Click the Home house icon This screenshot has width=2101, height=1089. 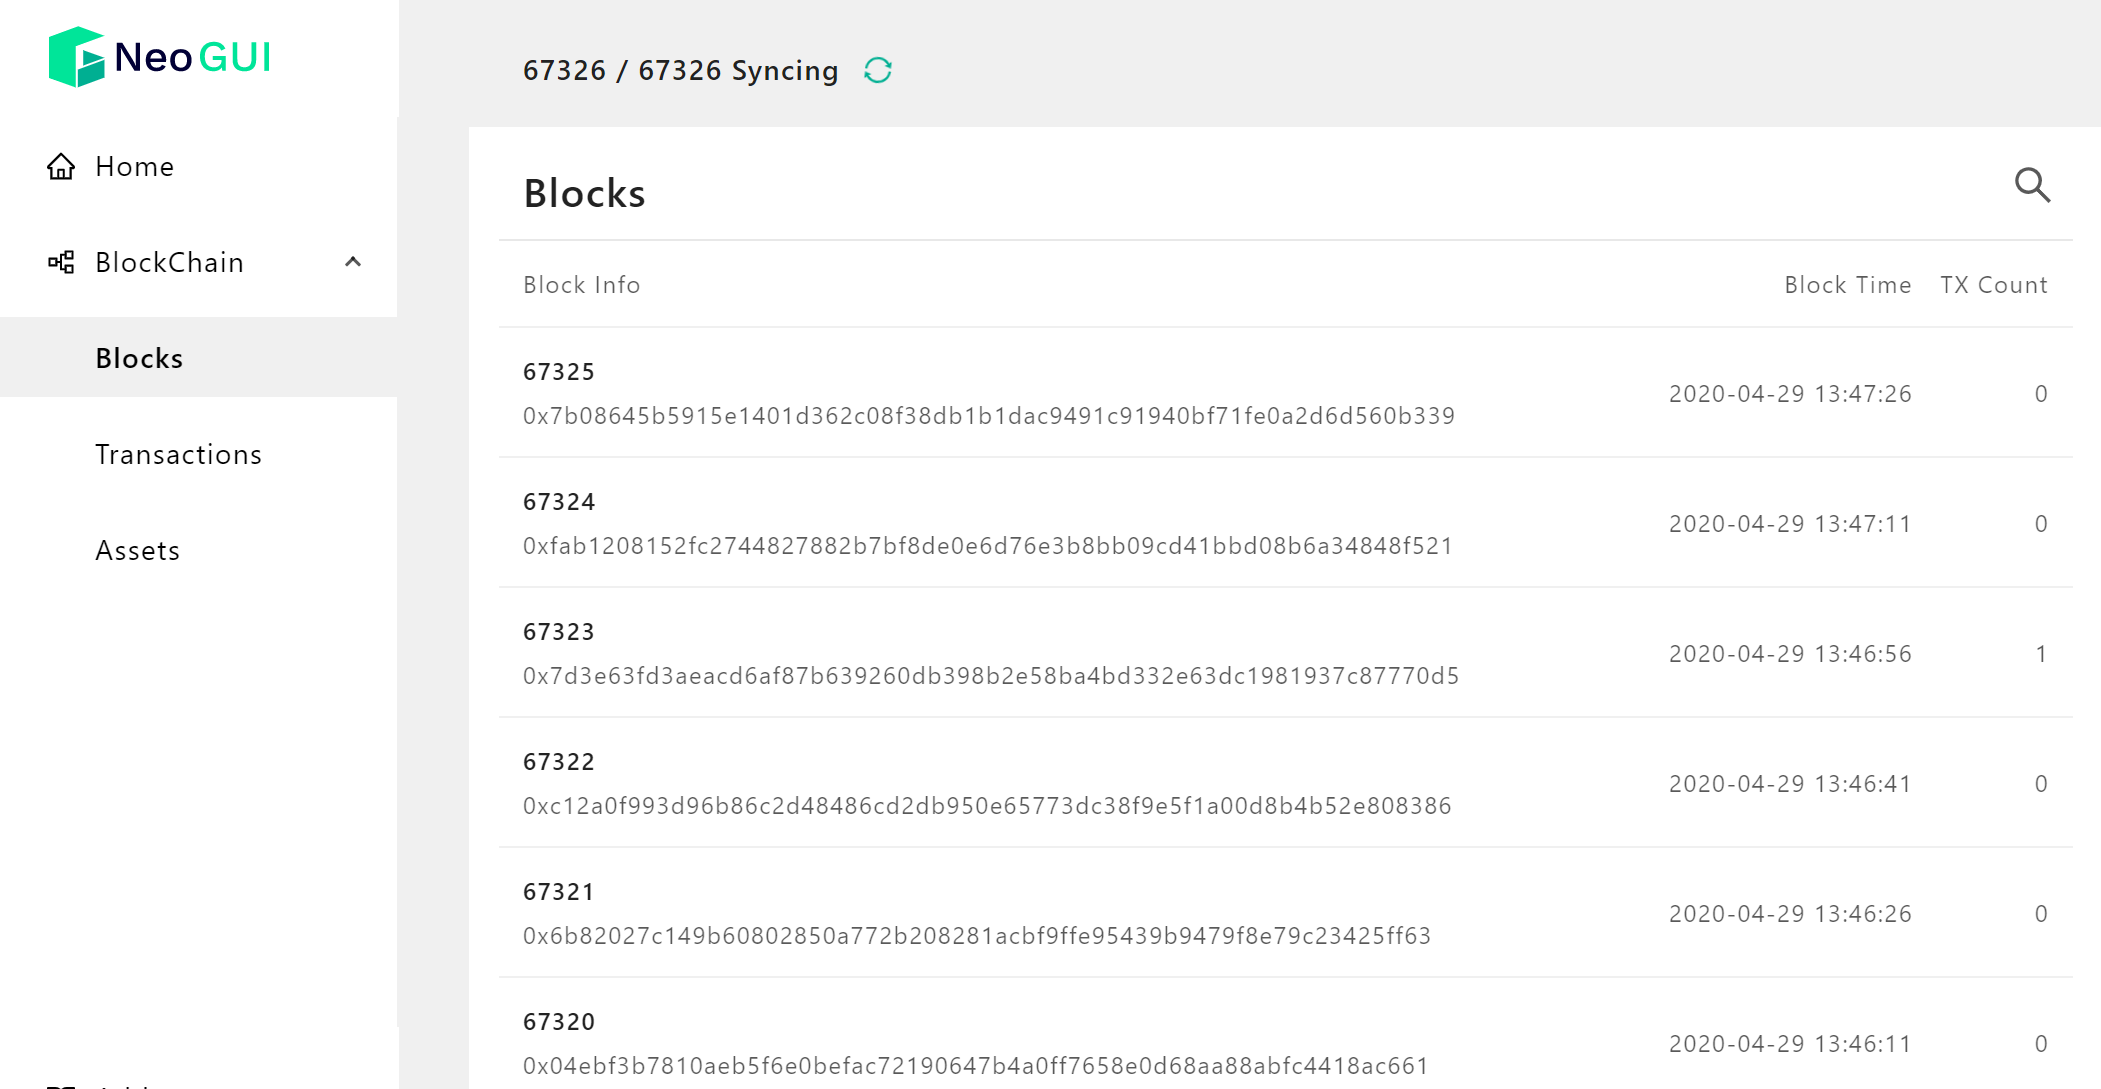pyautogui.click(x=61, y=166)
